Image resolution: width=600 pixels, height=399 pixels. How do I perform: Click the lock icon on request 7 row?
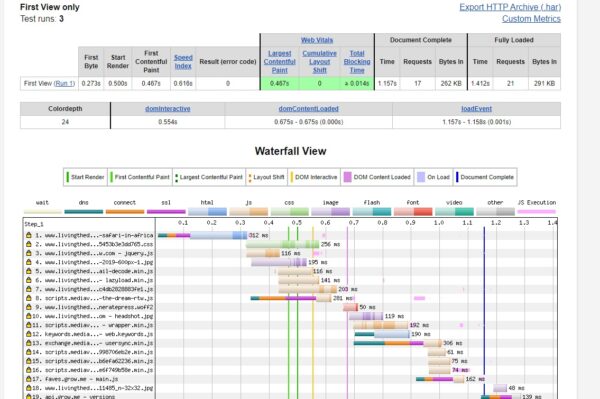29,289
